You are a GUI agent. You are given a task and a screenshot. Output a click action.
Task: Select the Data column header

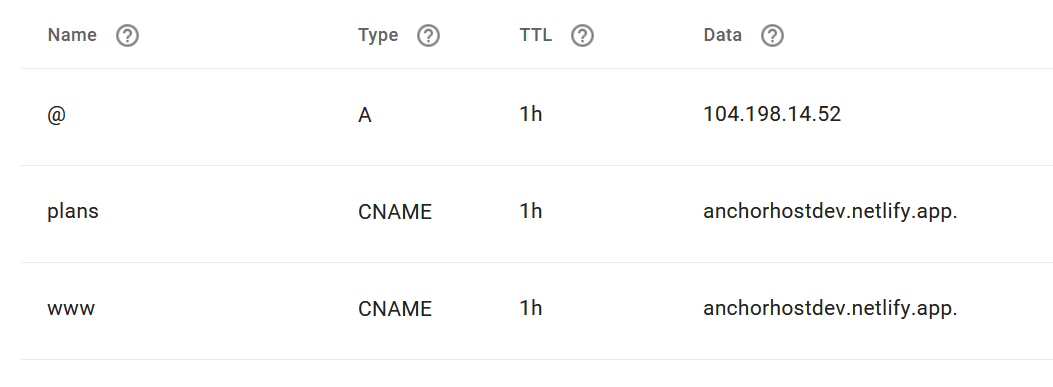[x=723, y=35]
